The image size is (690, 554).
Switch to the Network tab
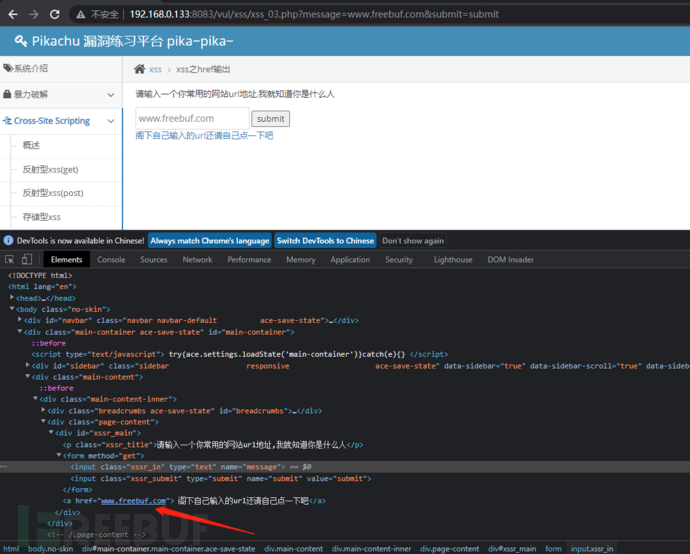pos(197,260)
